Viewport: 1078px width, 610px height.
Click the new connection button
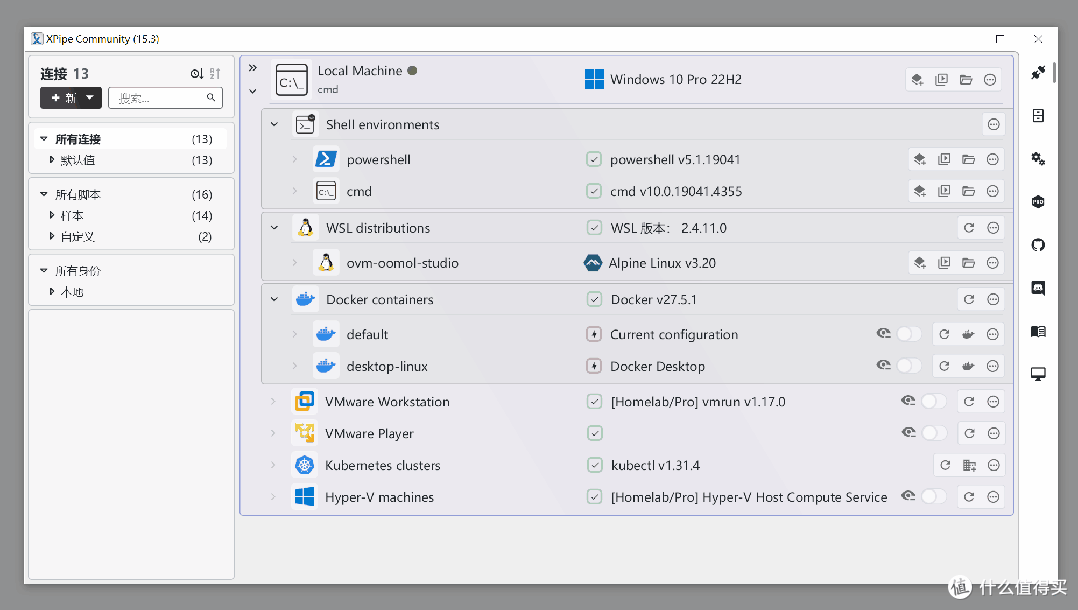point(63,98)
